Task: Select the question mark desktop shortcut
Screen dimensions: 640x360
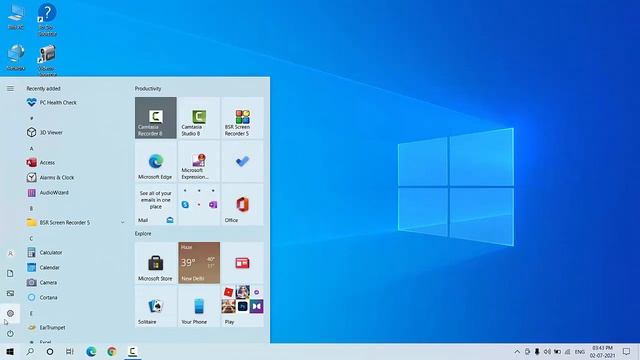Action: point(47,20)
